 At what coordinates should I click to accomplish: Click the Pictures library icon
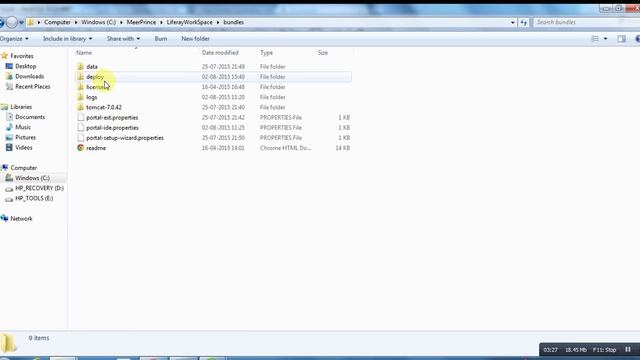point(9,138)
